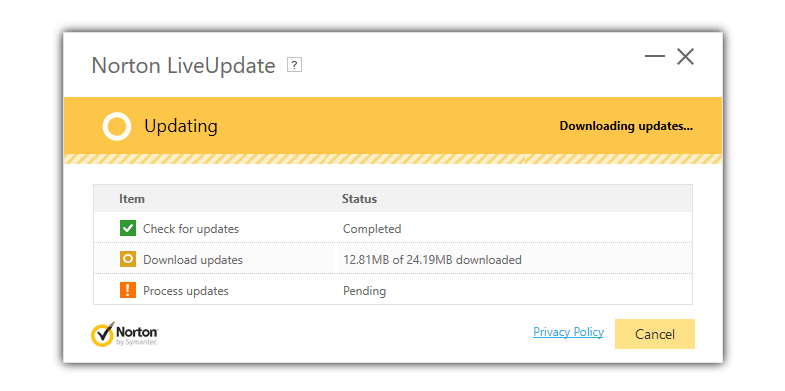The image size is (785, 391).
Task: Close the Norton LiveUpdate window
Action: tap(685, 57)
